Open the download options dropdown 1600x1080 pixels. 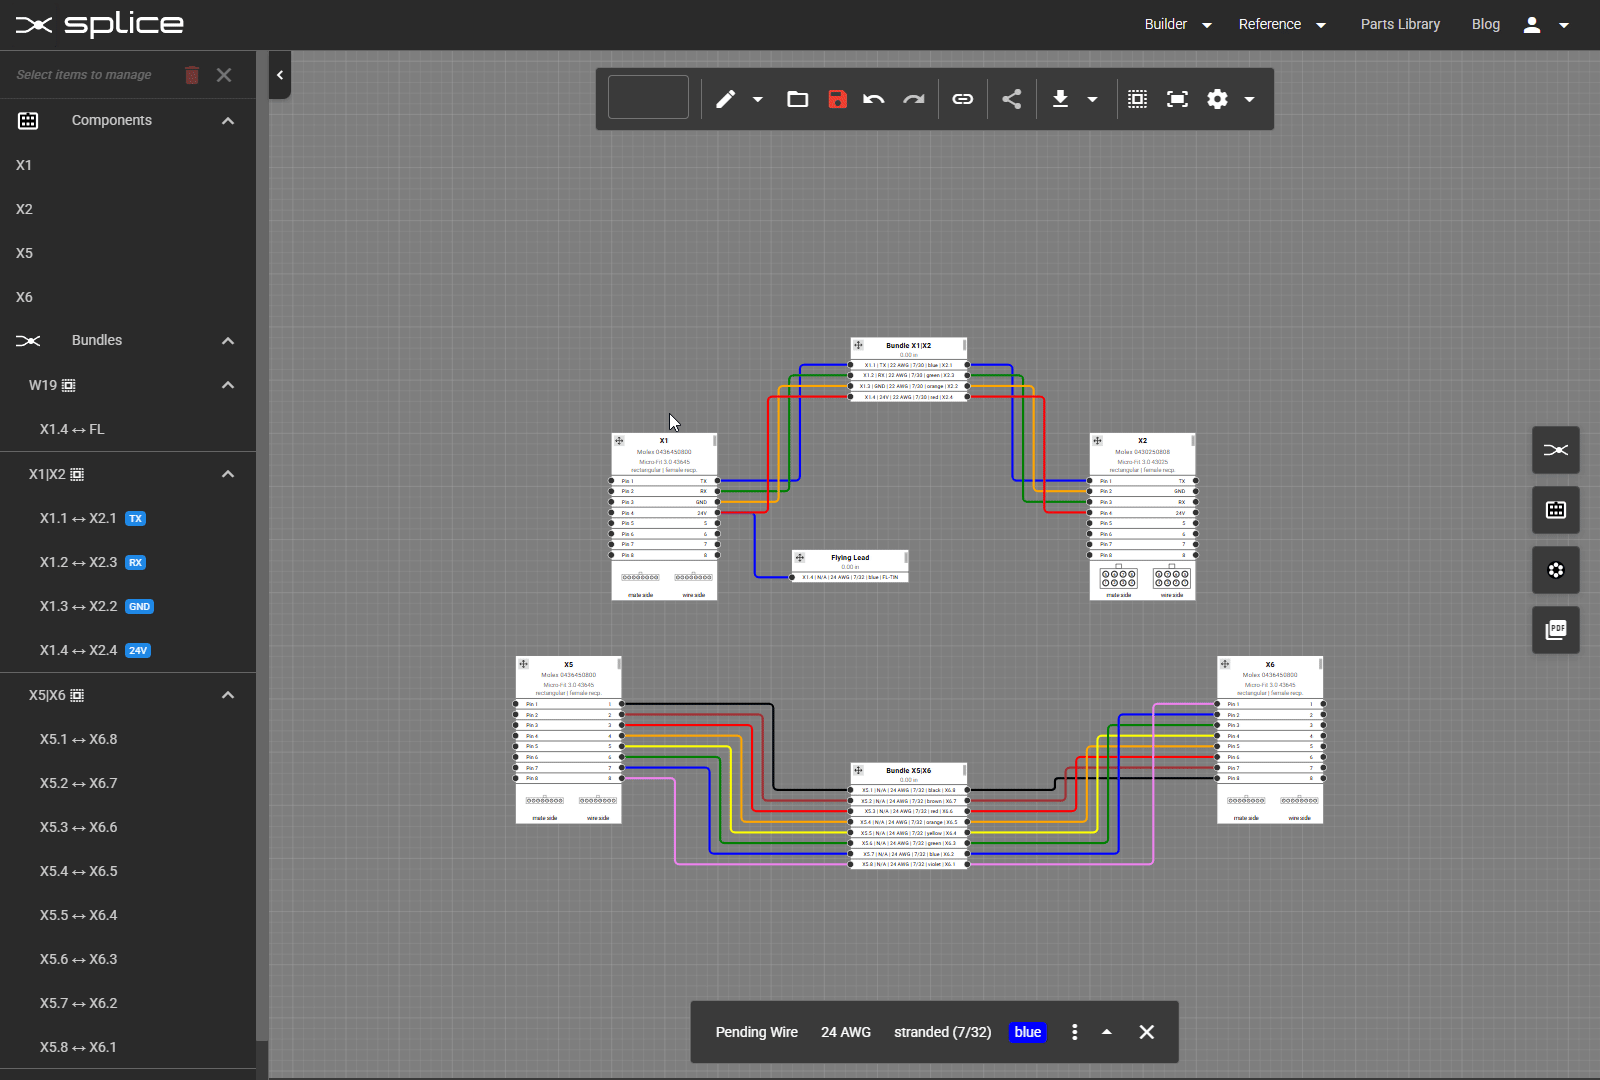1093,99
